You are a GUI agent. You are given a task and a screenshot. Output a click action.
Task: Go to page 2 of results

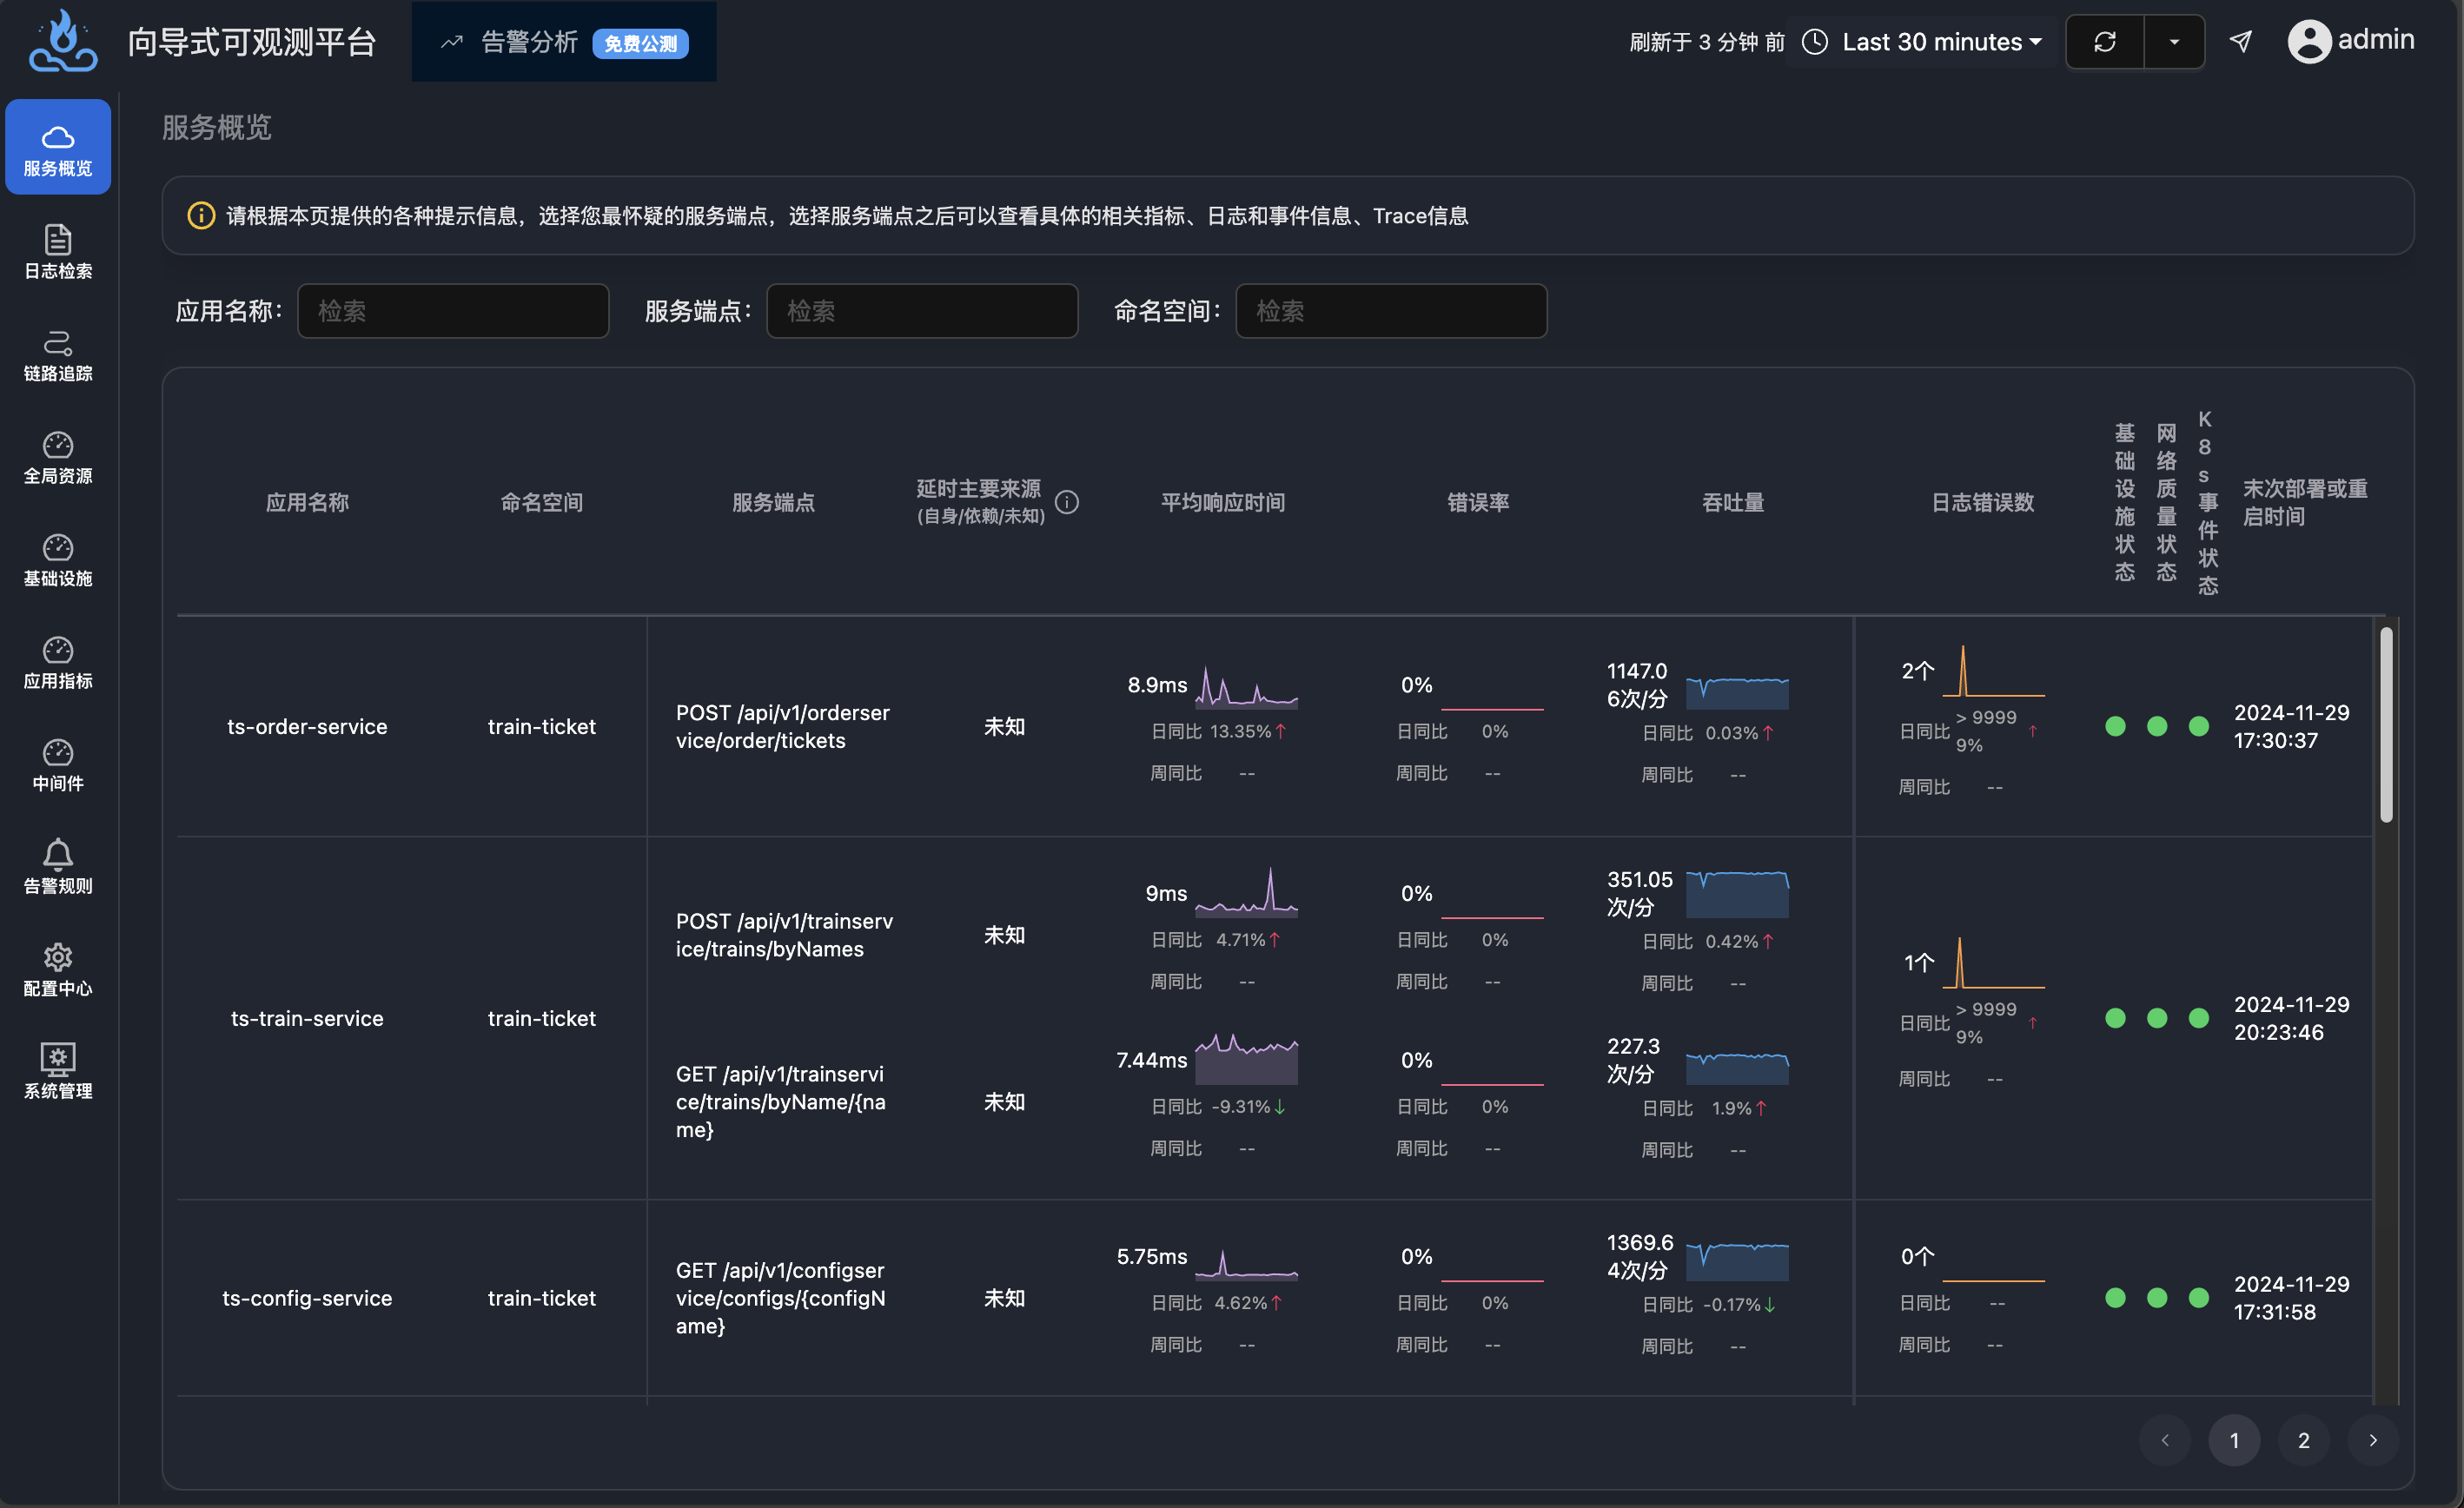(x=2303, y=1440)
